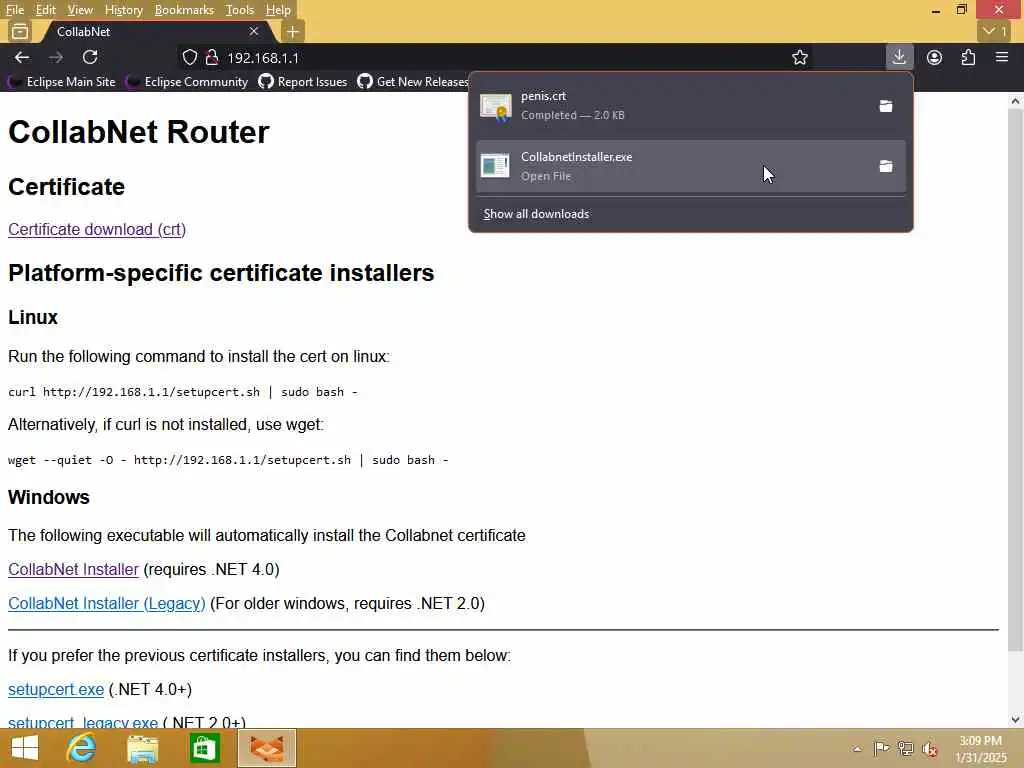Open the muted volume tray icon

(929, 748)
